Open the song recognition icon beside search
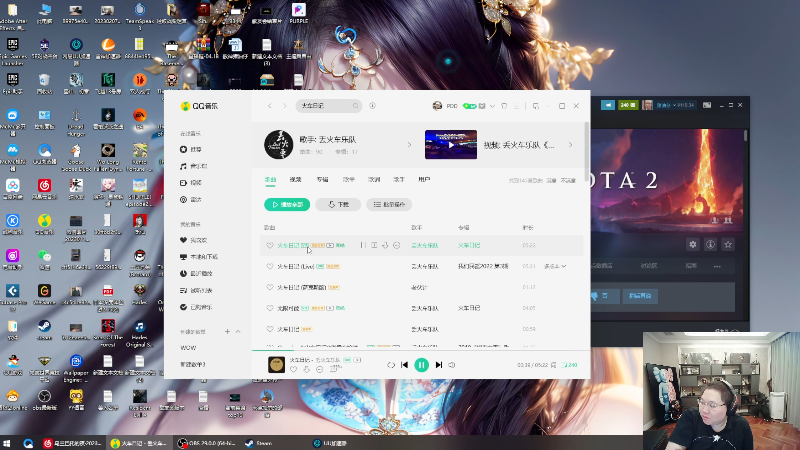Image resolution: width=800 pixels, height=450 pixels. [x=372, y=106]
